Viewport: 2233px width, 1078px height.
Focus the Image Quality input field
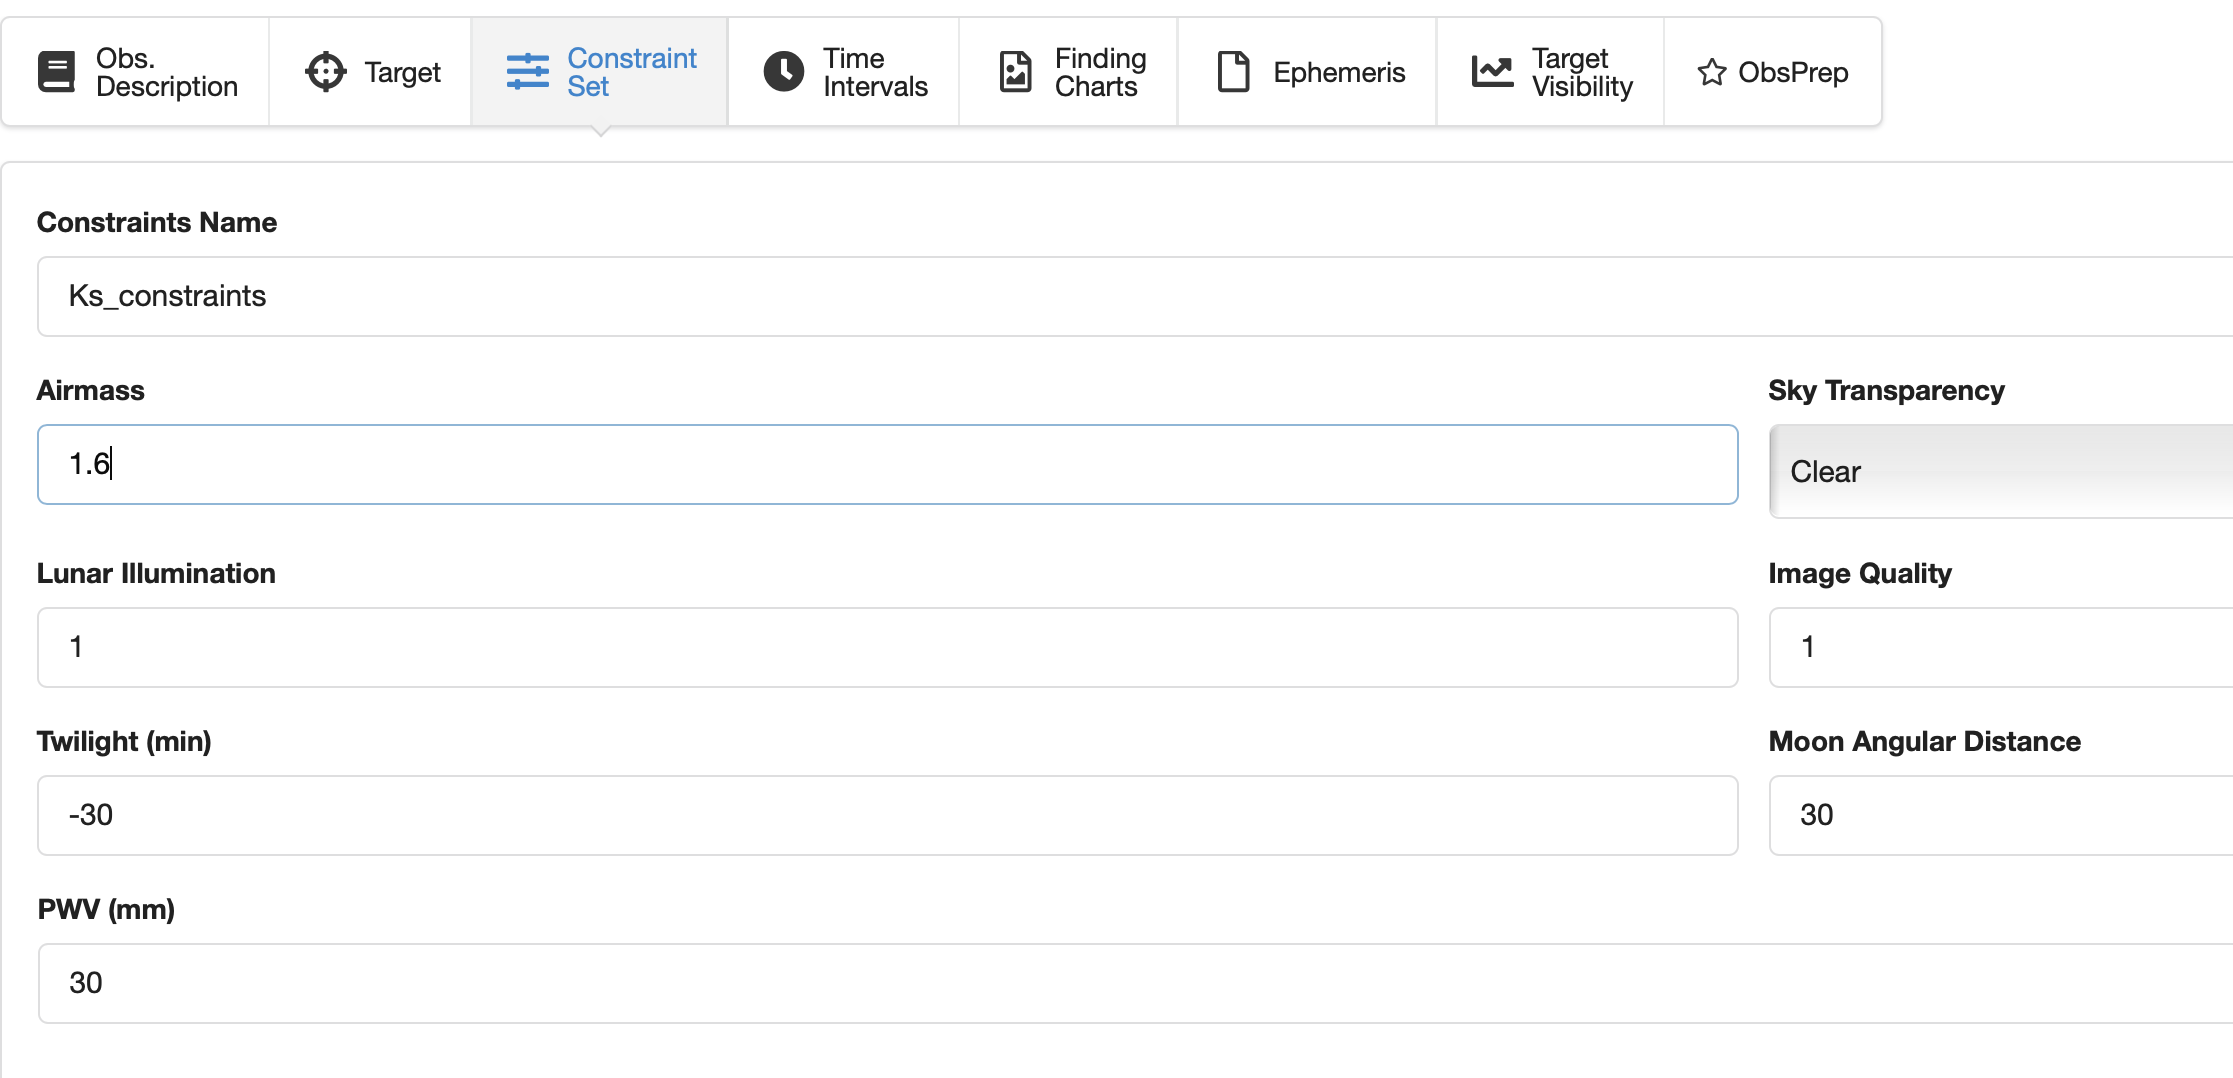(x=2000, y=647)
